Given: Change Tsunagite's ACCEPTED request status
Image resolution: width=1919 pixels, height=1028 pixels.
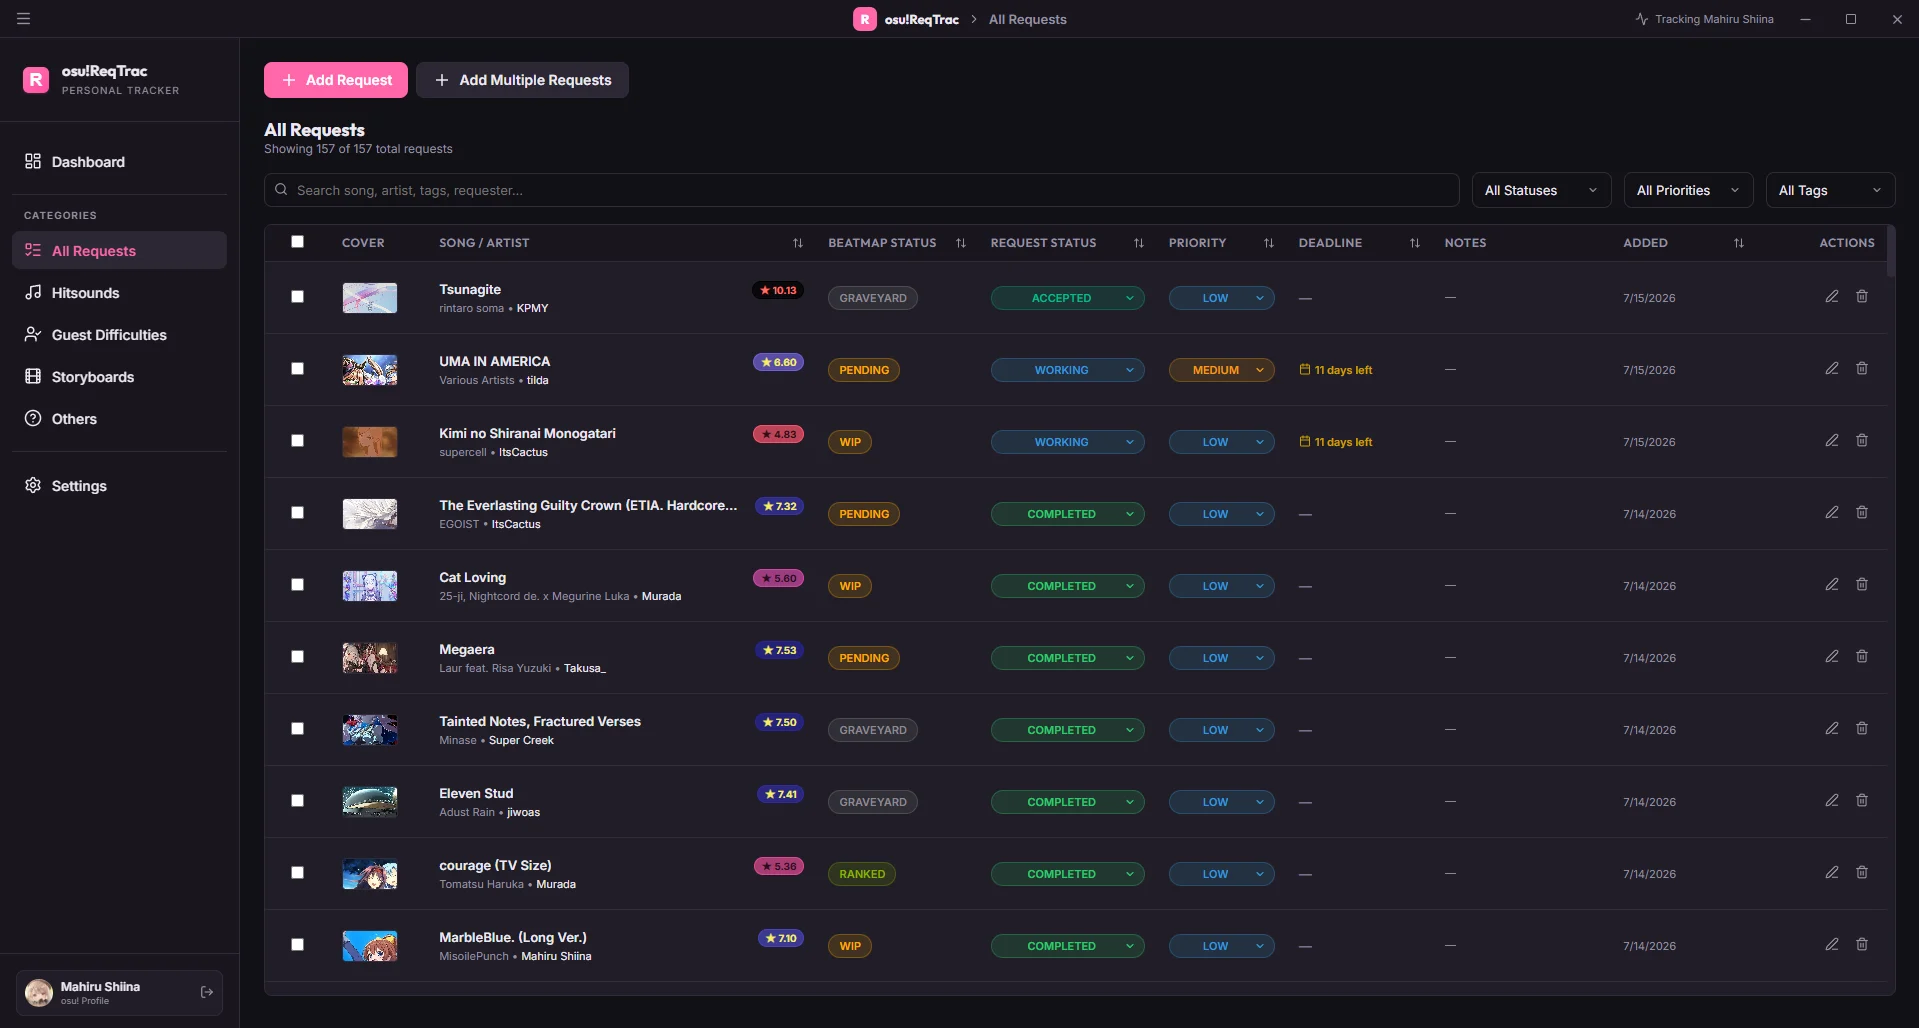Looking at the screenshot, I should point(1067,298).
